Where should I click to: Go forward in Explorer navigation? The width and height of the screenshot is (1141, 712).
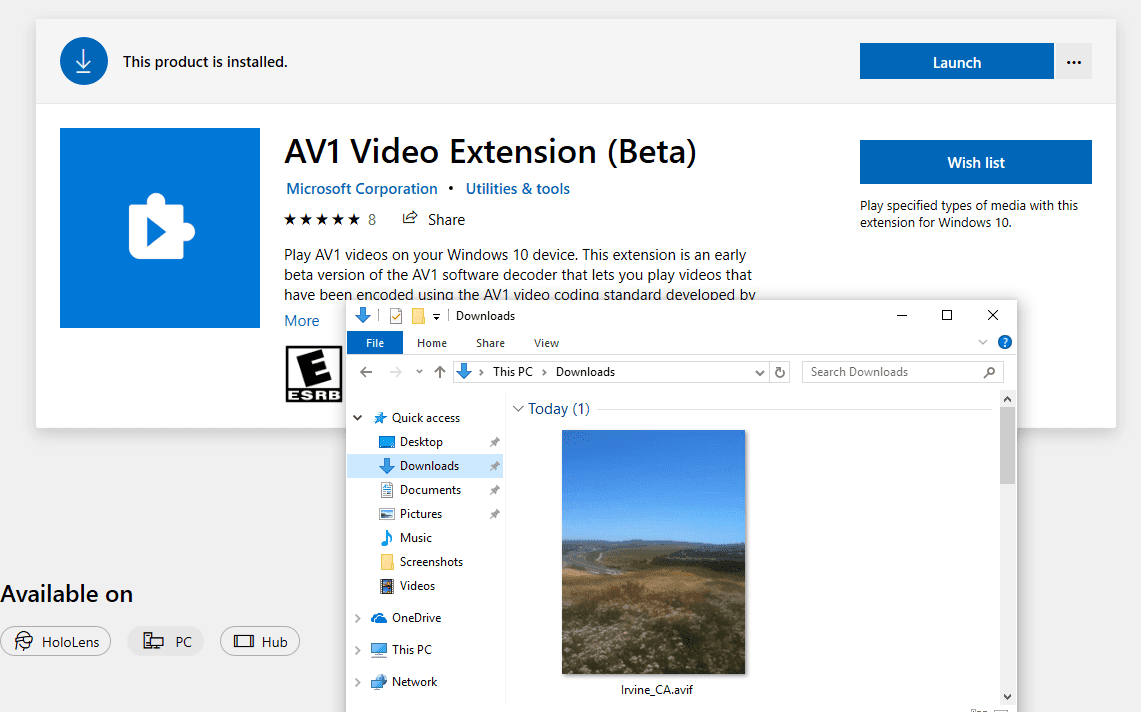(395, 372)
